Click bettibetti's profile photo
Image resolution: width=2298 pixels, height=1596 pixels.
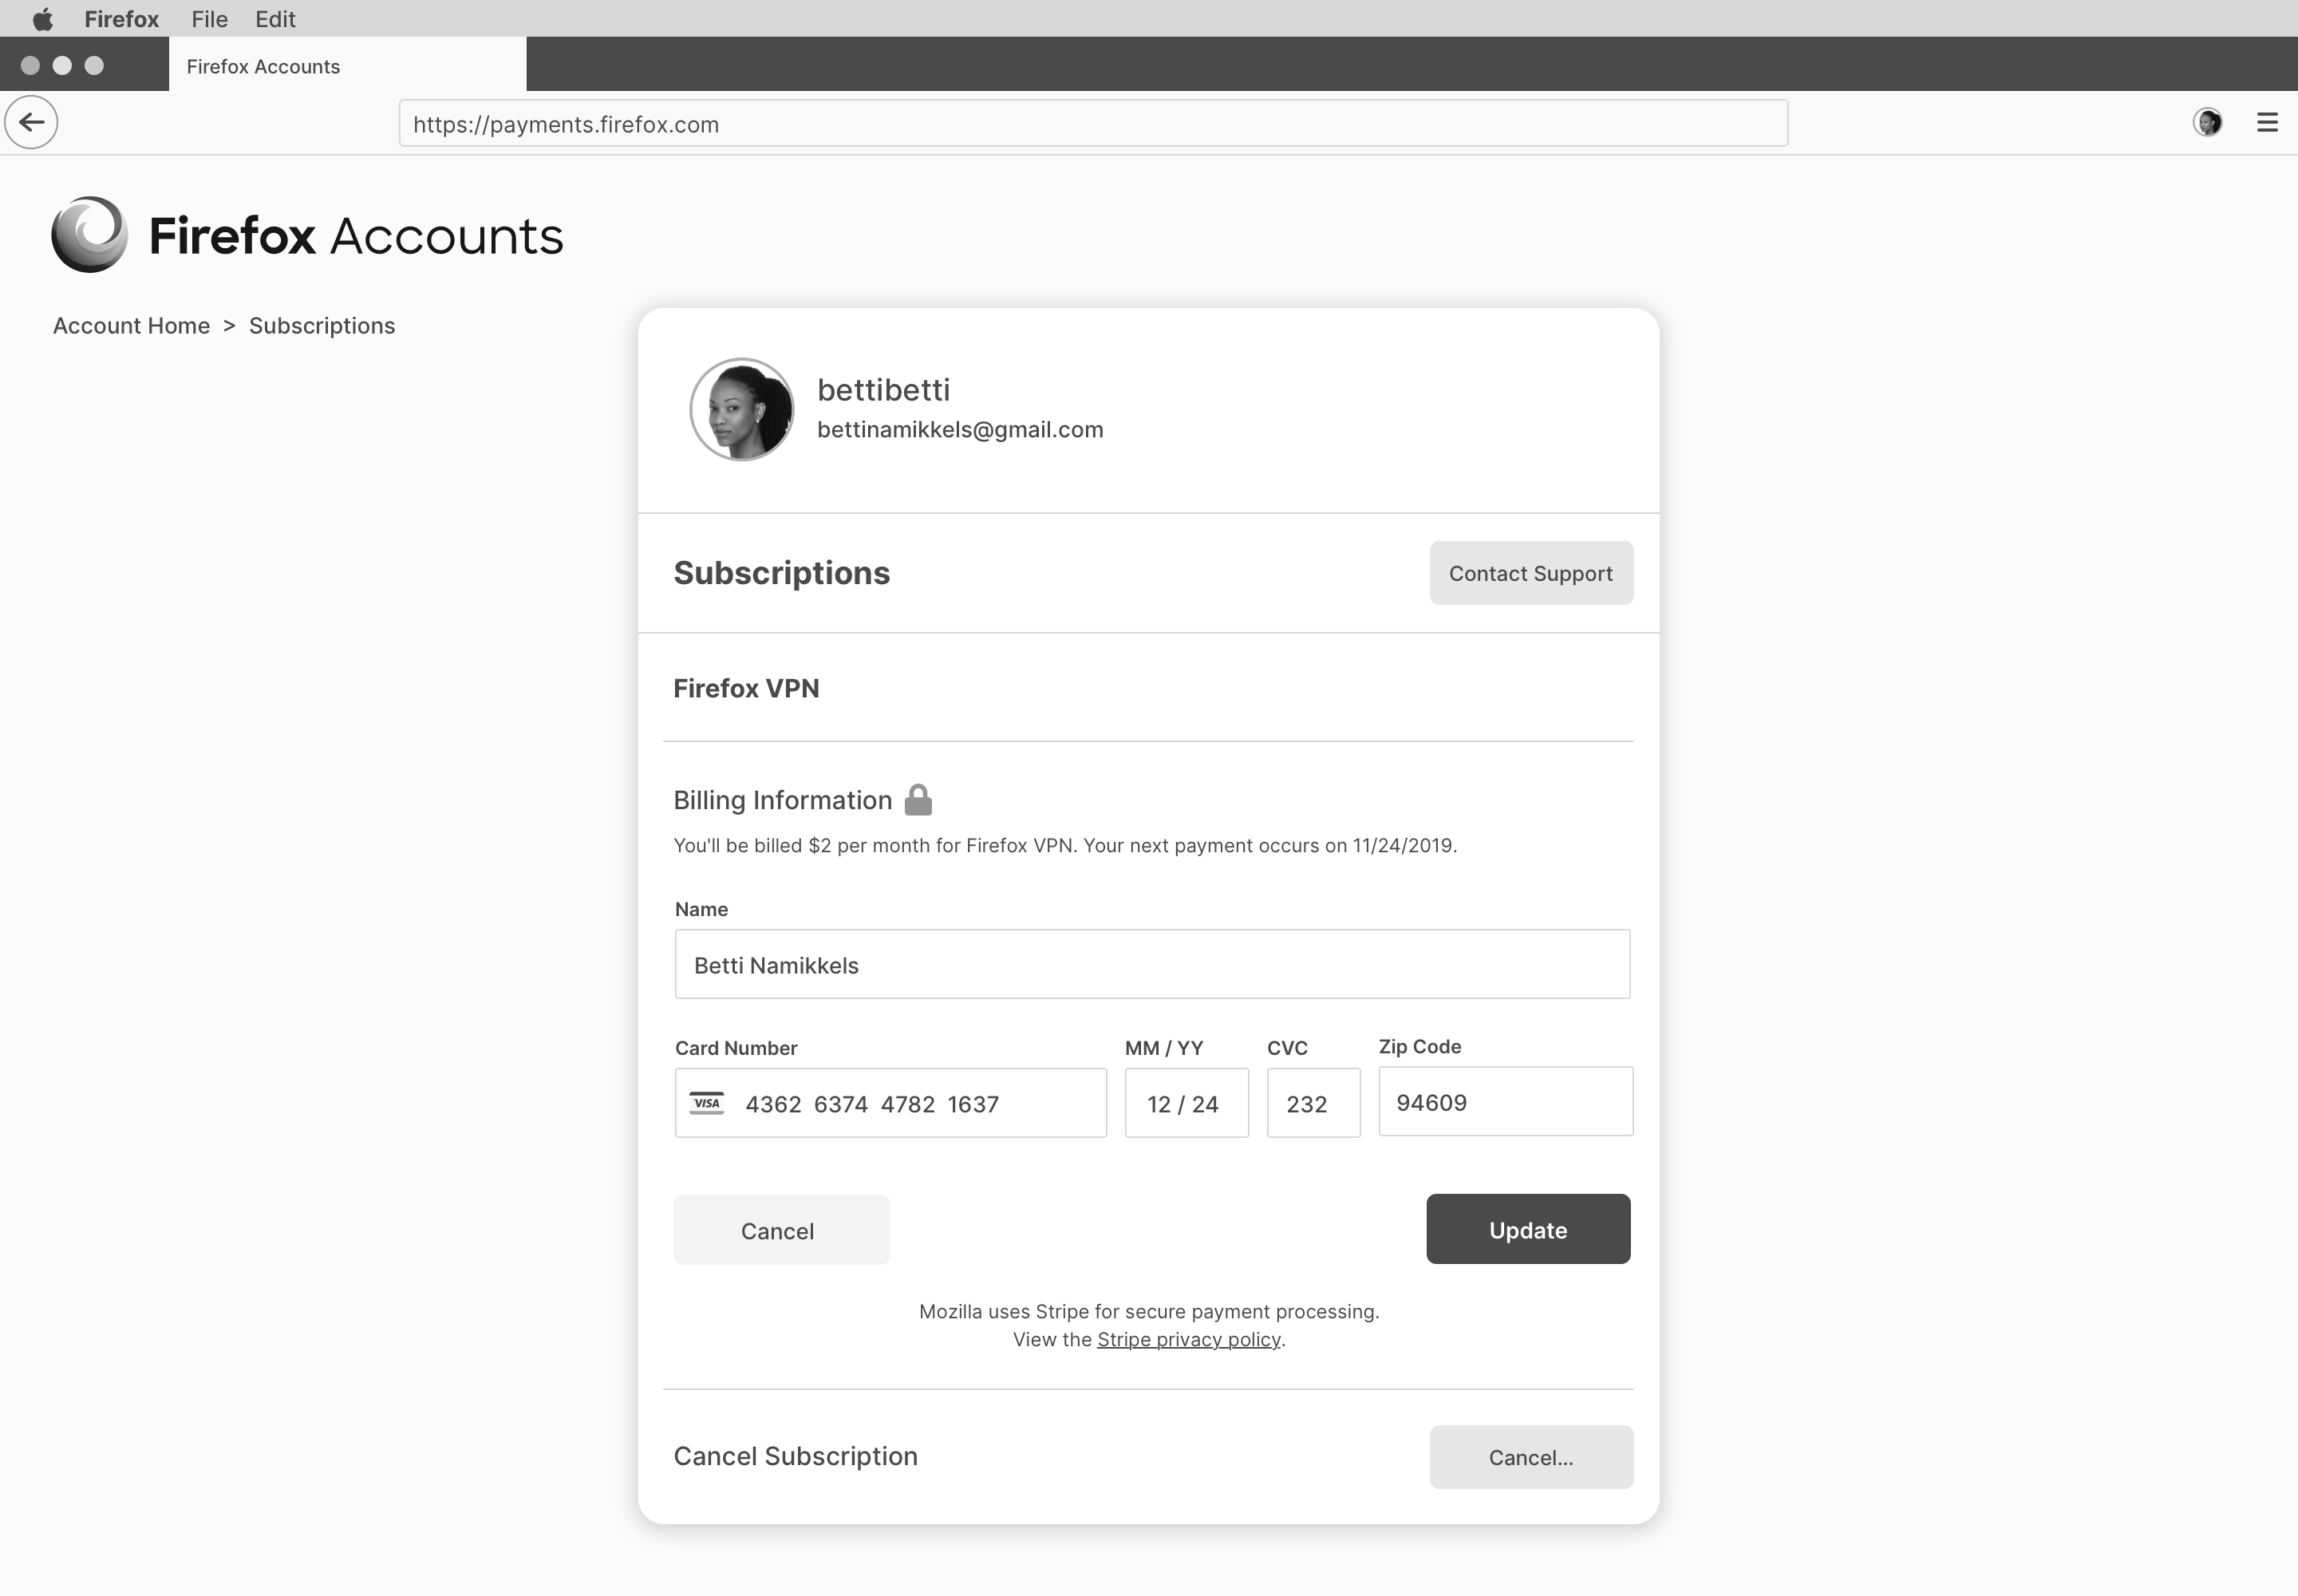742,409
